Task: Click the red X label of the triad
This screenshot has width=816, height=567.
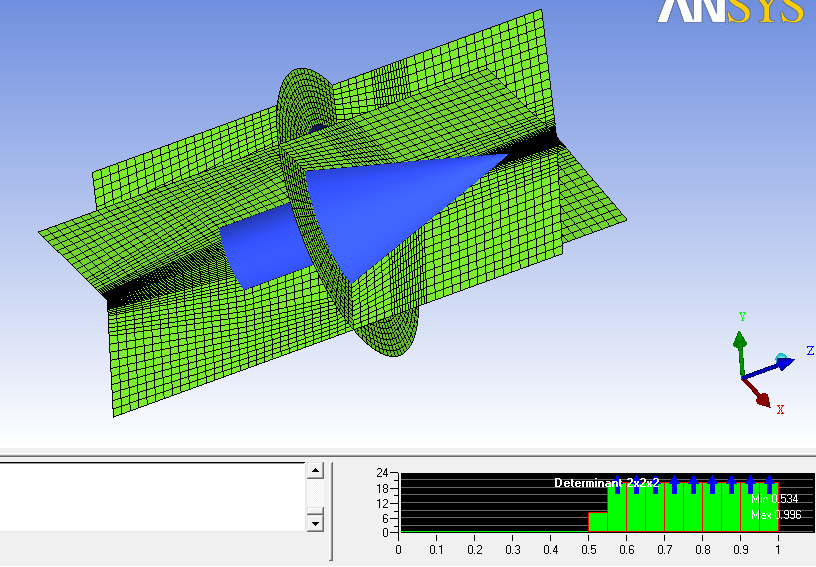Action: coord(780,409)
